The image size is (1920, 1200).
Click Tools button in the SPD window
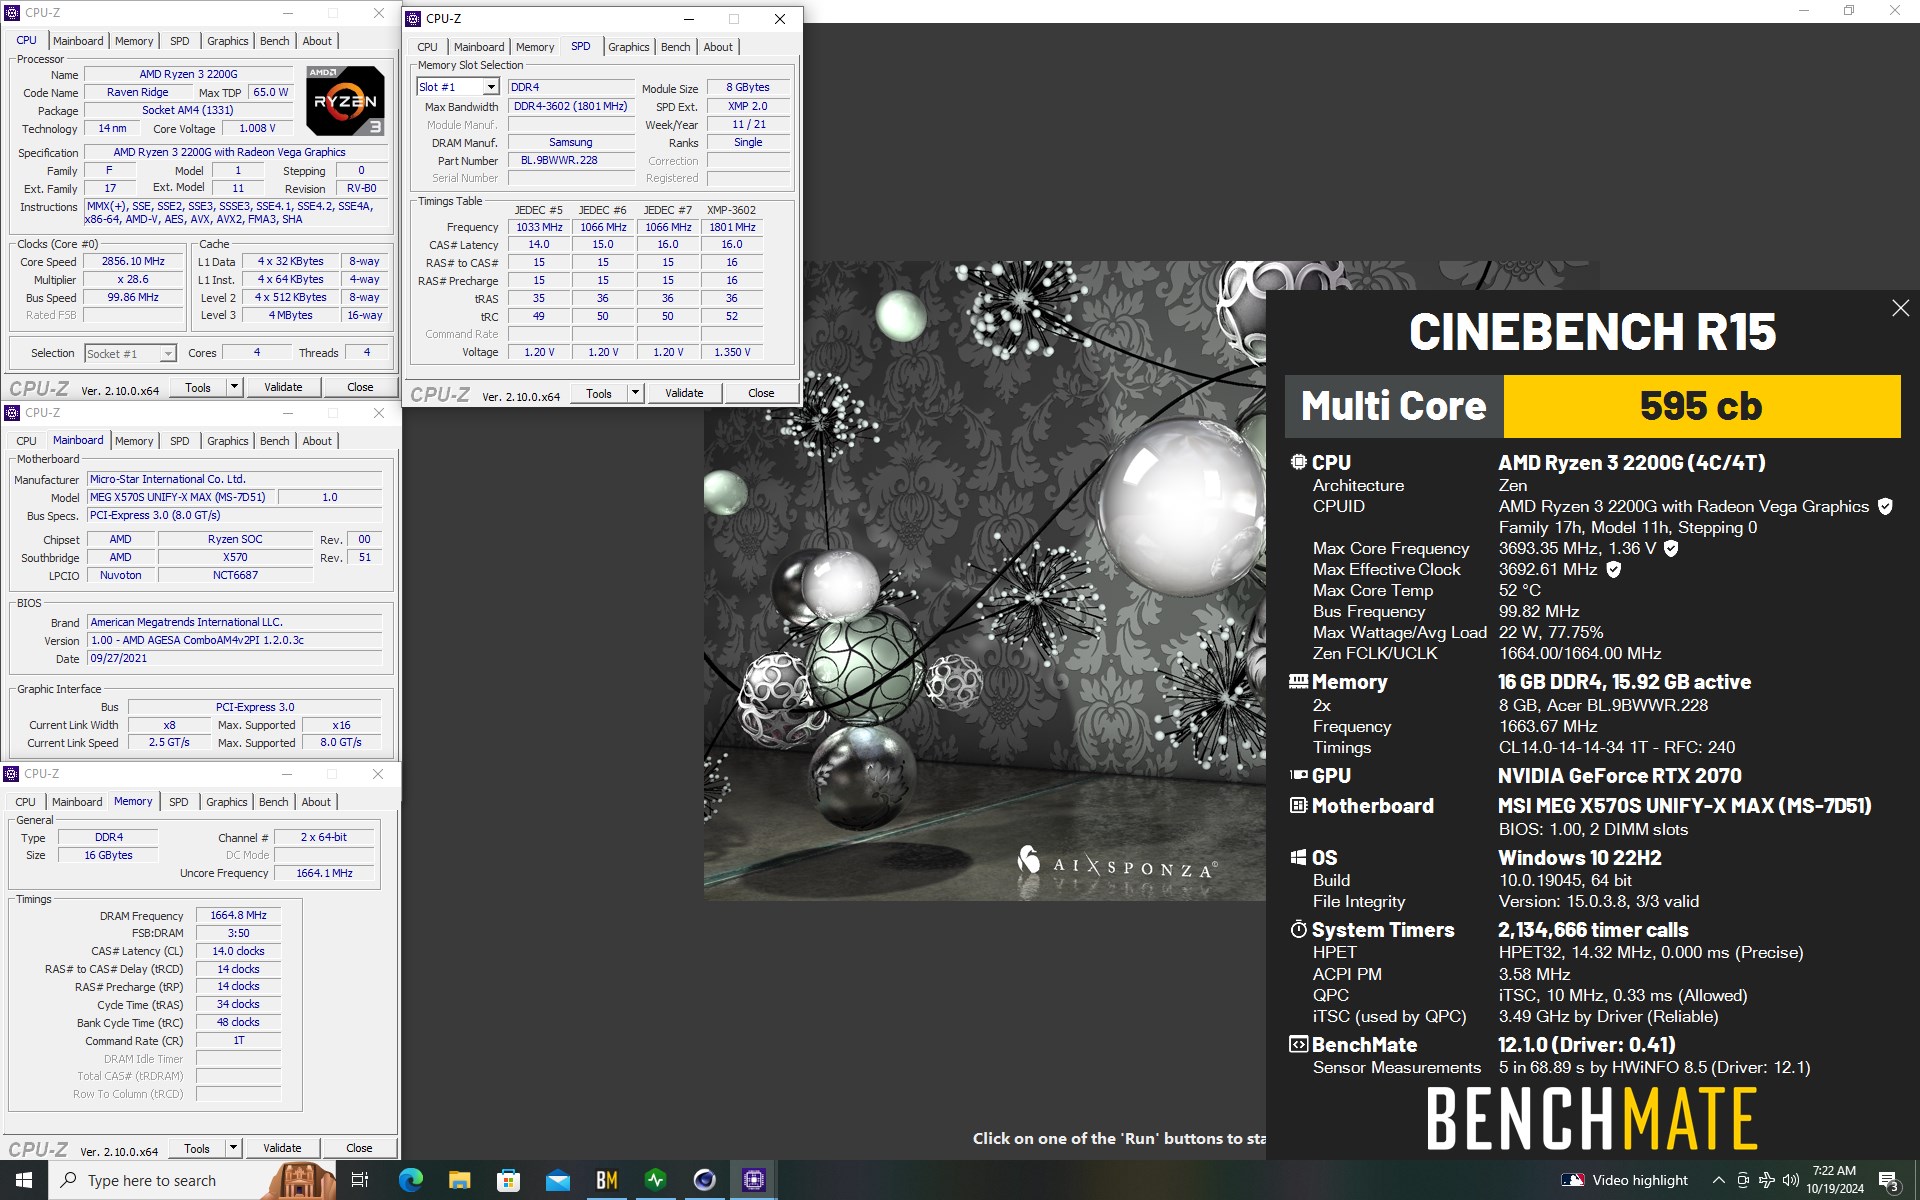[599, 393]
